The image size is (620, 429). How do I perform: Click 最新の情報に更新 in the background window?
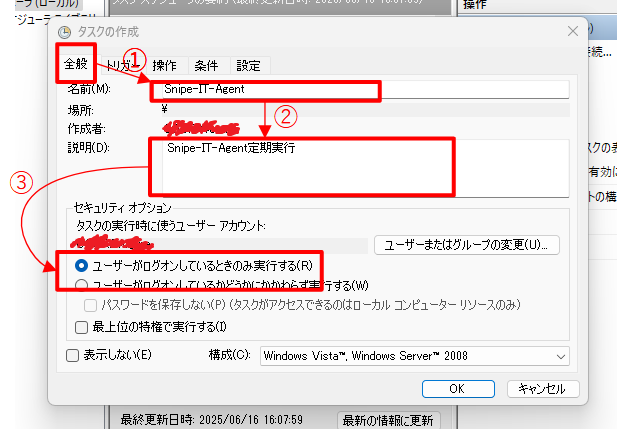(388, 420)
